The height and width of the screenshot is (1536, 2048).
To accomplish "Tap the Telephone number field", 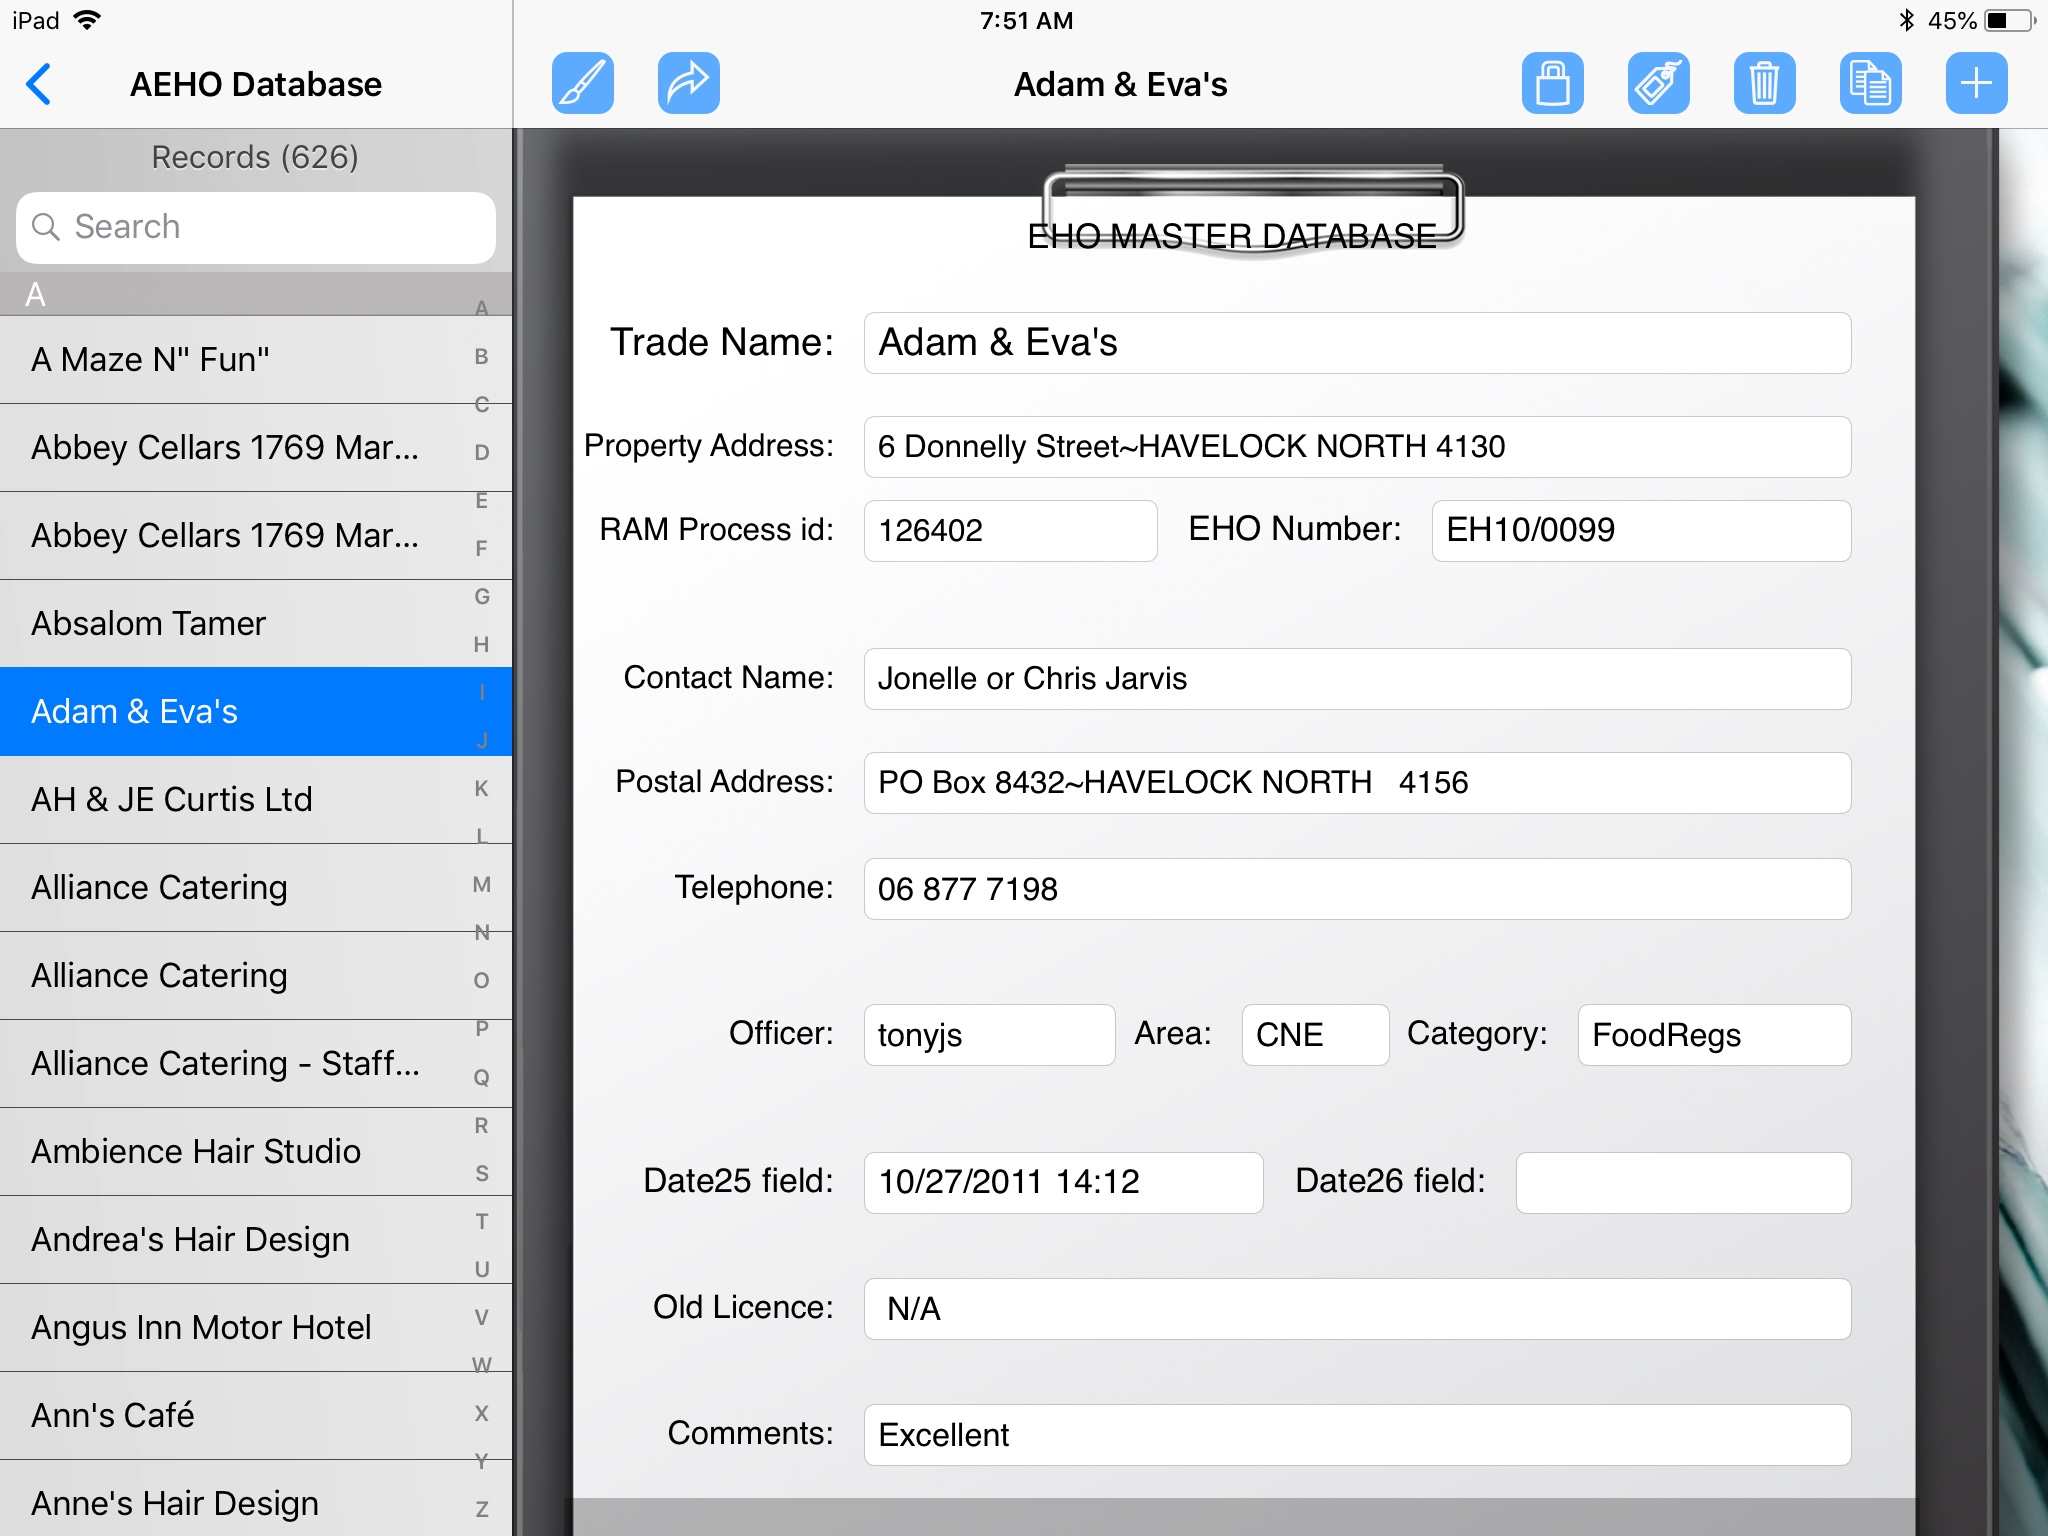I will (1356, 889).
